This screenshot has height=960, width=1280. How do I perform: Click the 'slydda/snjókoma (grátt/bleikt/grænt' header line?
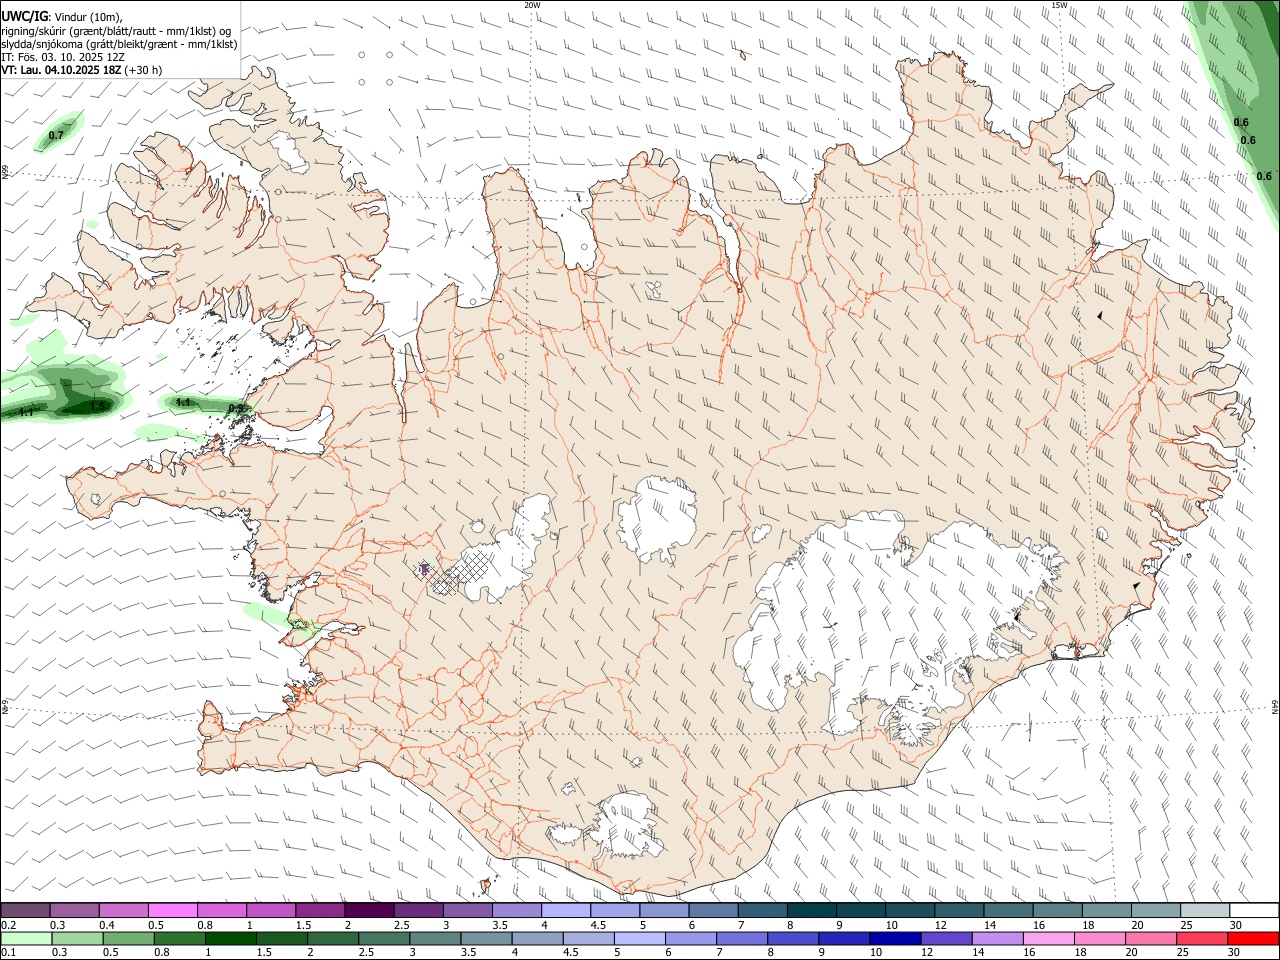(119, 44)
